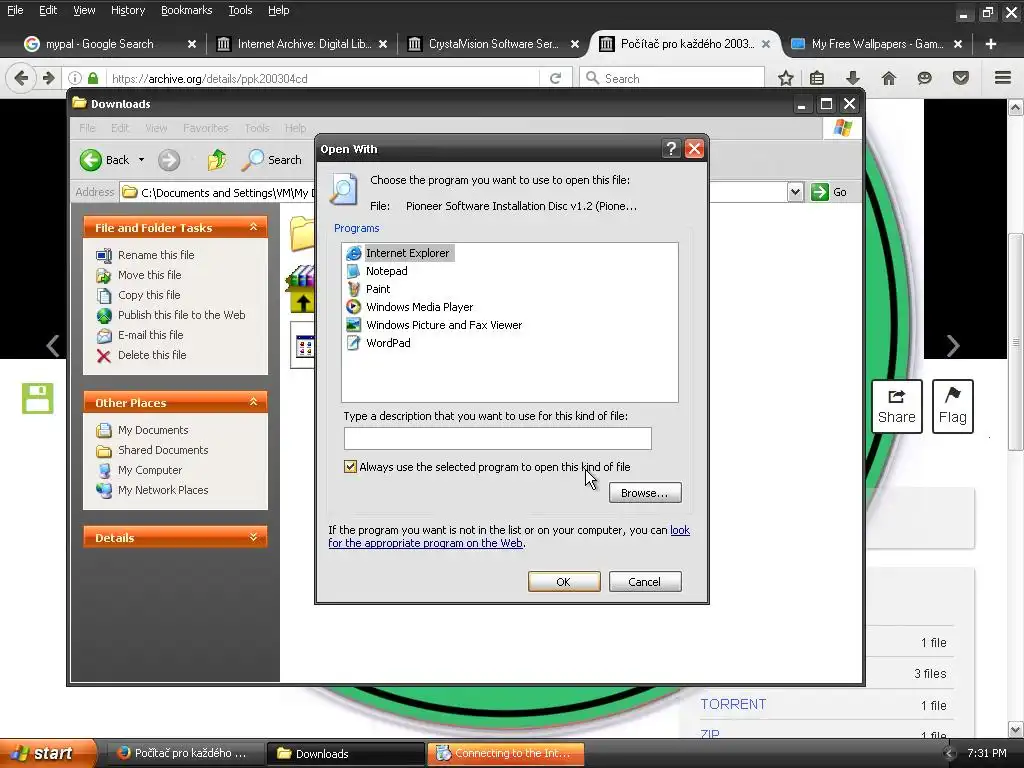This screenshot has width=1024, height=768.
Task: Open the browser Tools menu
Action: point(240,10)
